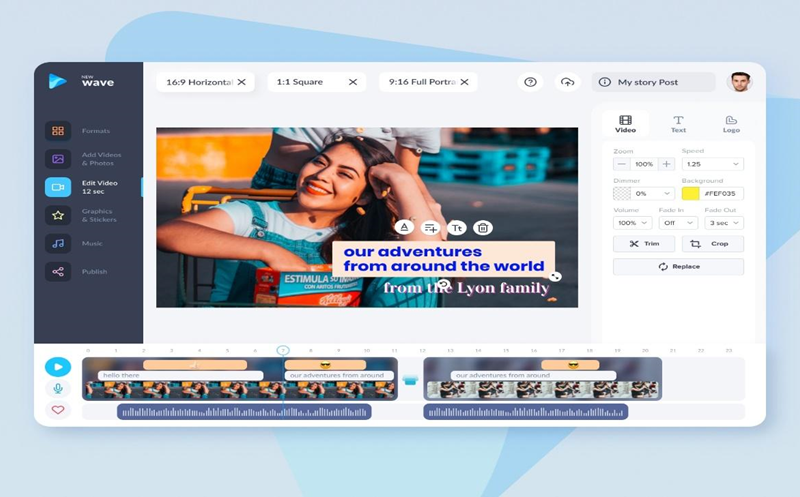Click the Crop button
Image resolution: width=800 pixels, height=497 pixels.
[712, 244]
